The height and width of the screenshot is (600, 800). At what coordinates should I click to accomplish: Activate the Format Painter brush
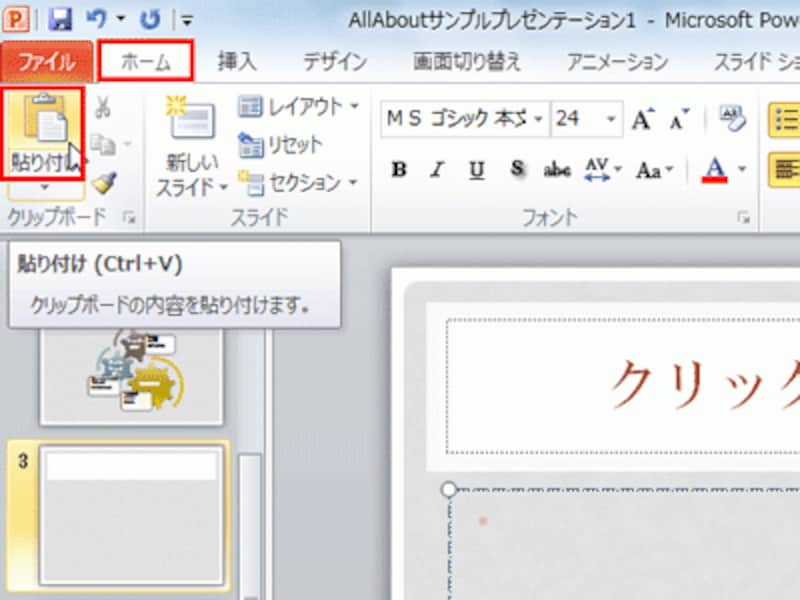tap(105, 182)
